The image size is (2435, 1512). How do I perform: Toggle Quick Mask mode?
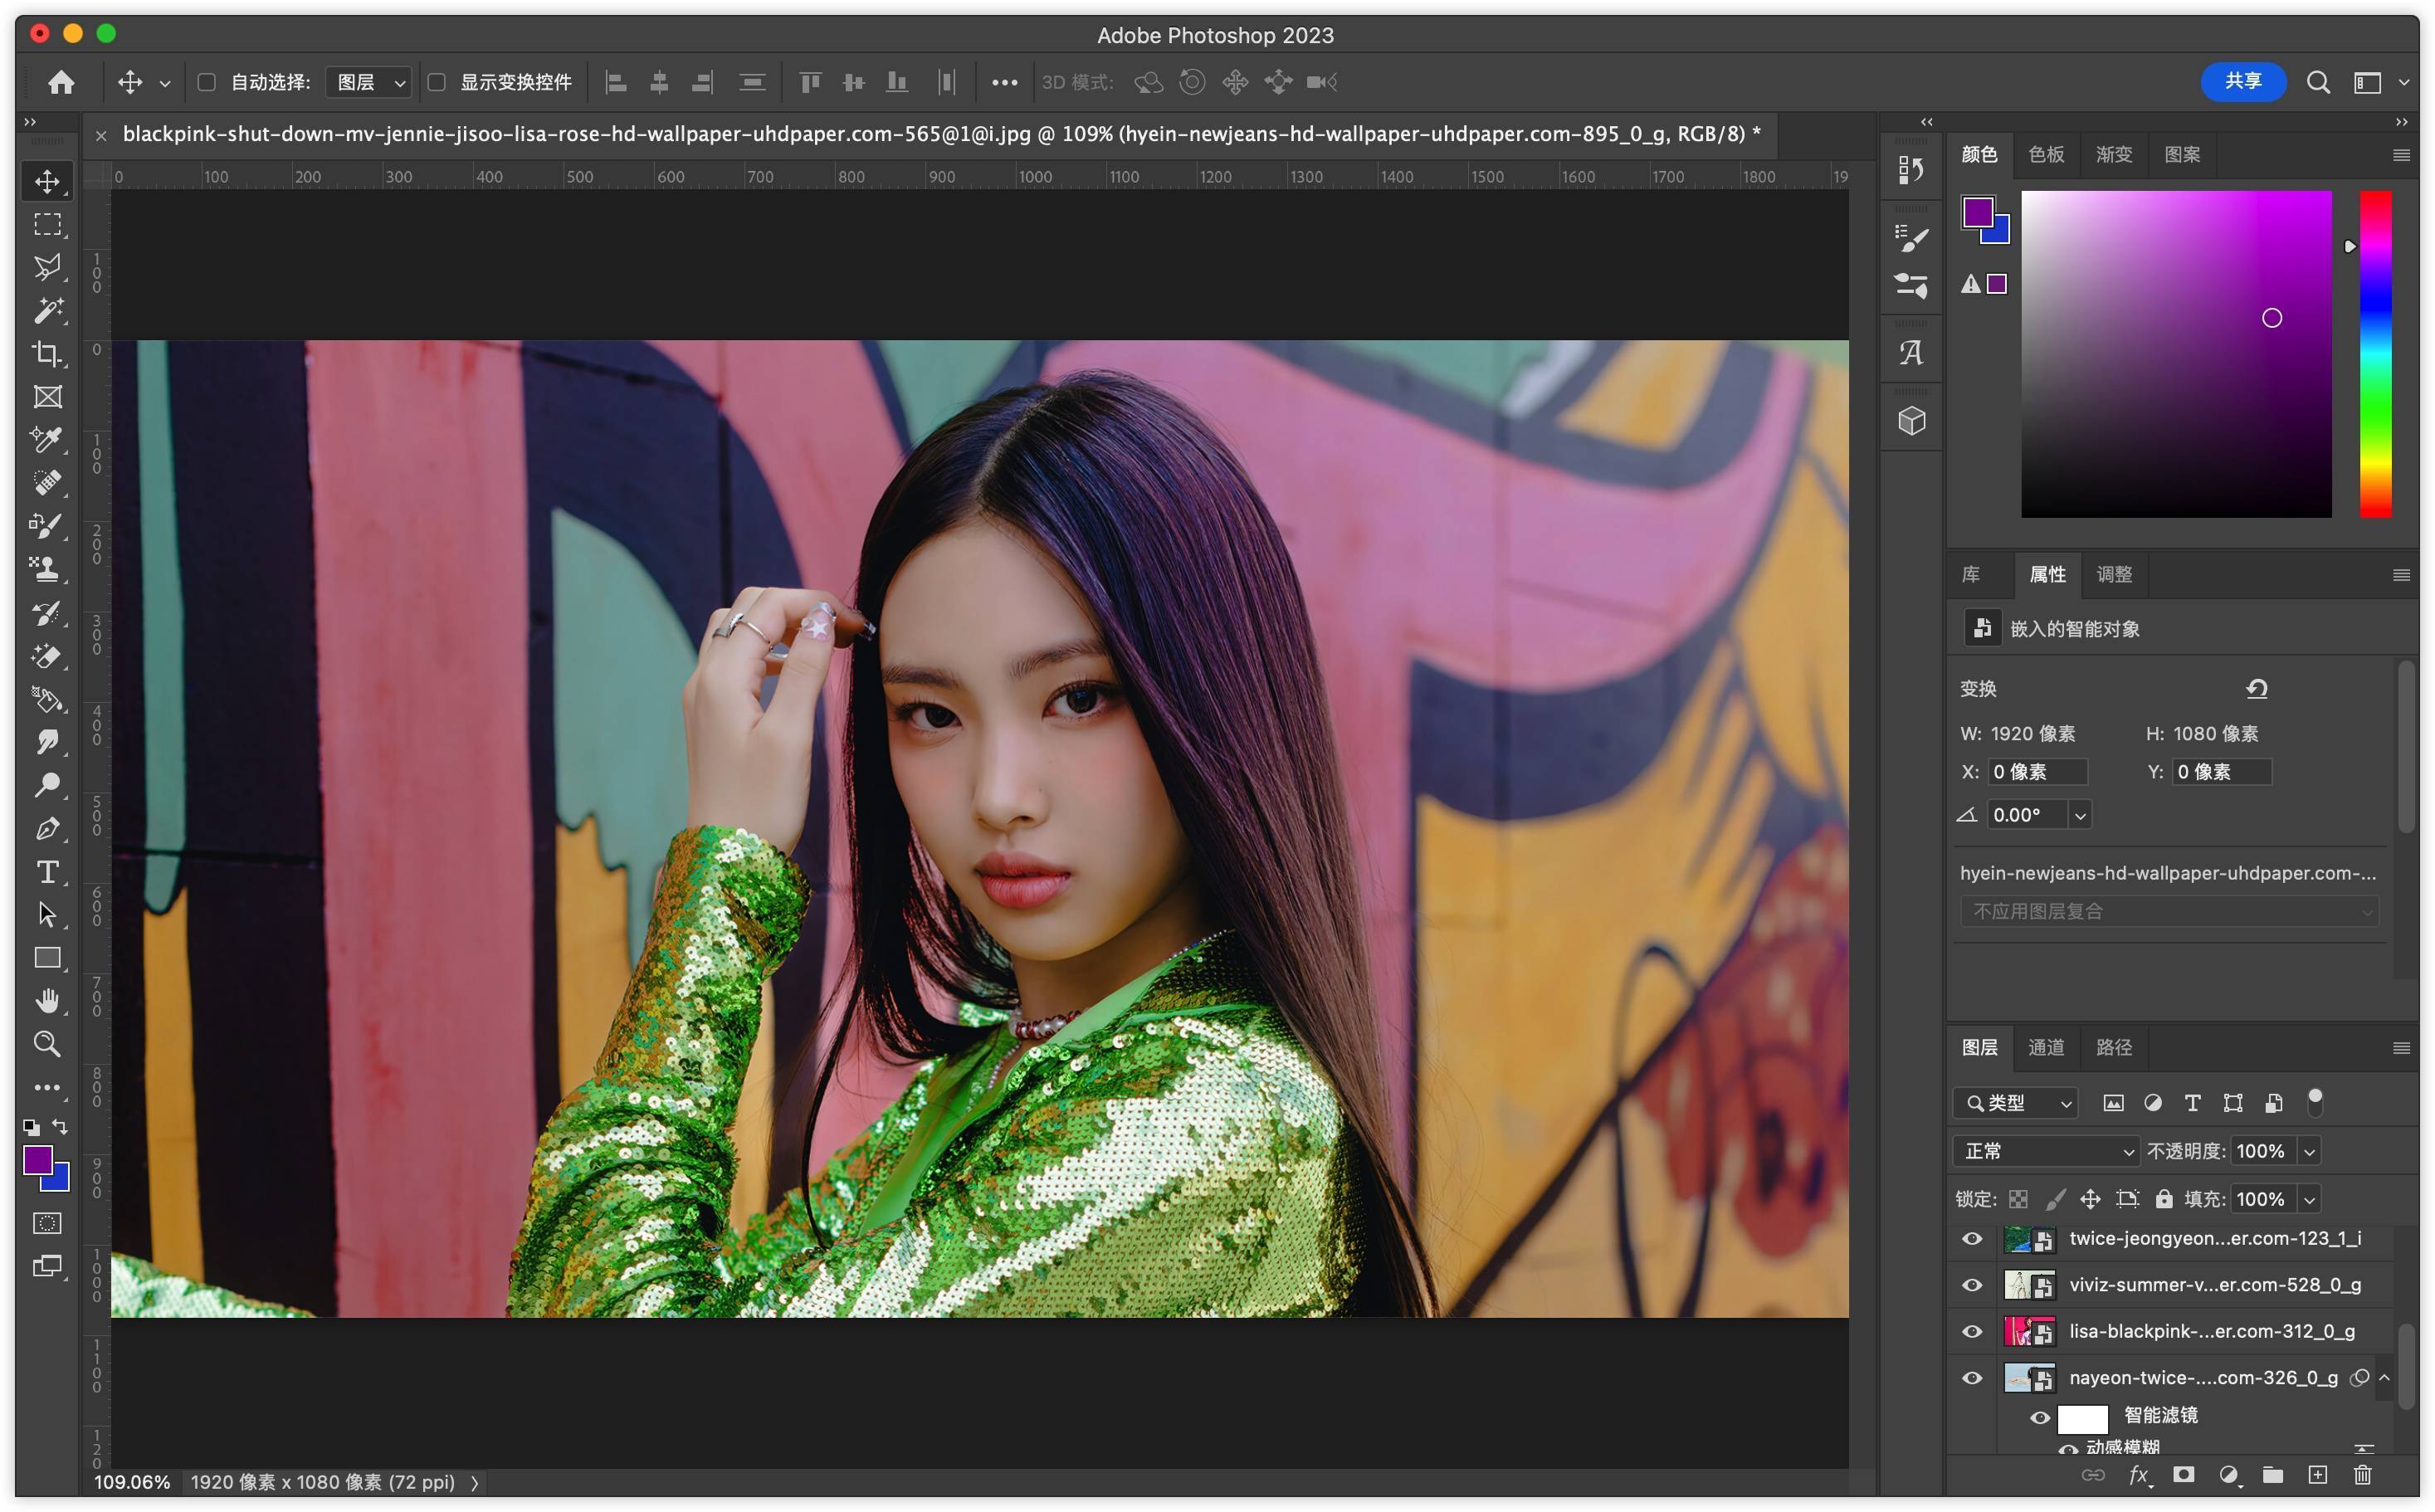tap(47, 1223)
